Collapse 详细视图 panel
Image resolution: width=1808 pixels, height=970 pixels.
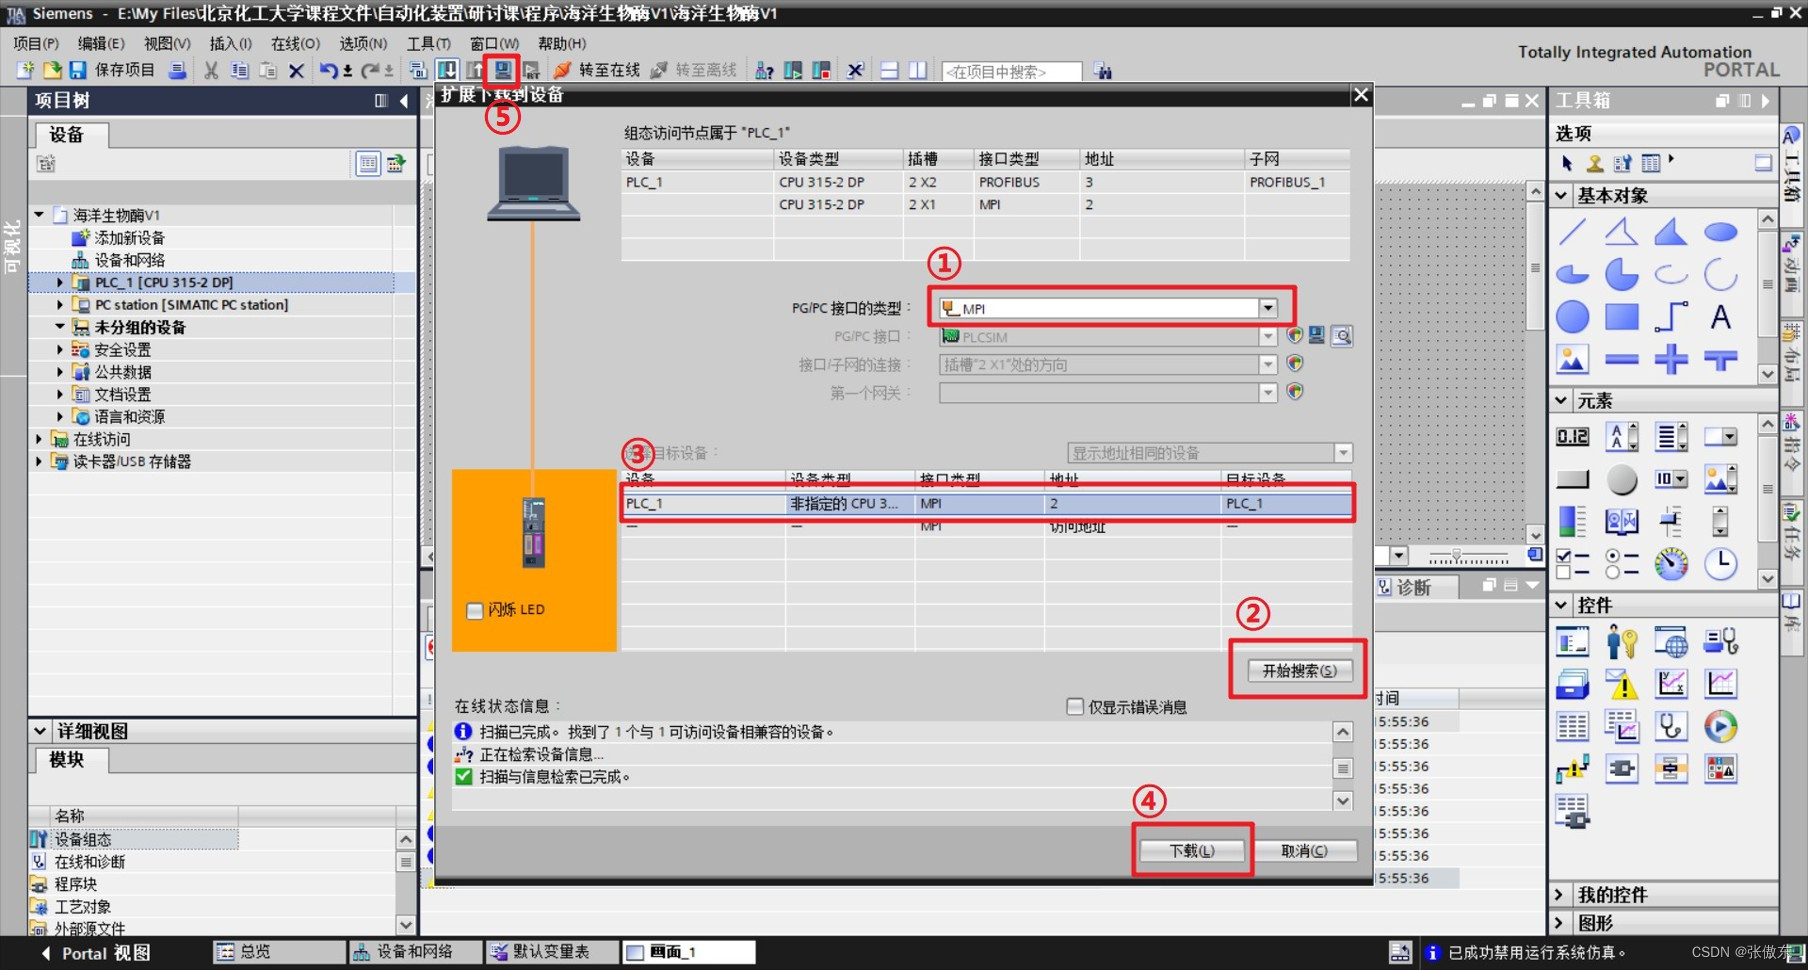pos(40,731)
